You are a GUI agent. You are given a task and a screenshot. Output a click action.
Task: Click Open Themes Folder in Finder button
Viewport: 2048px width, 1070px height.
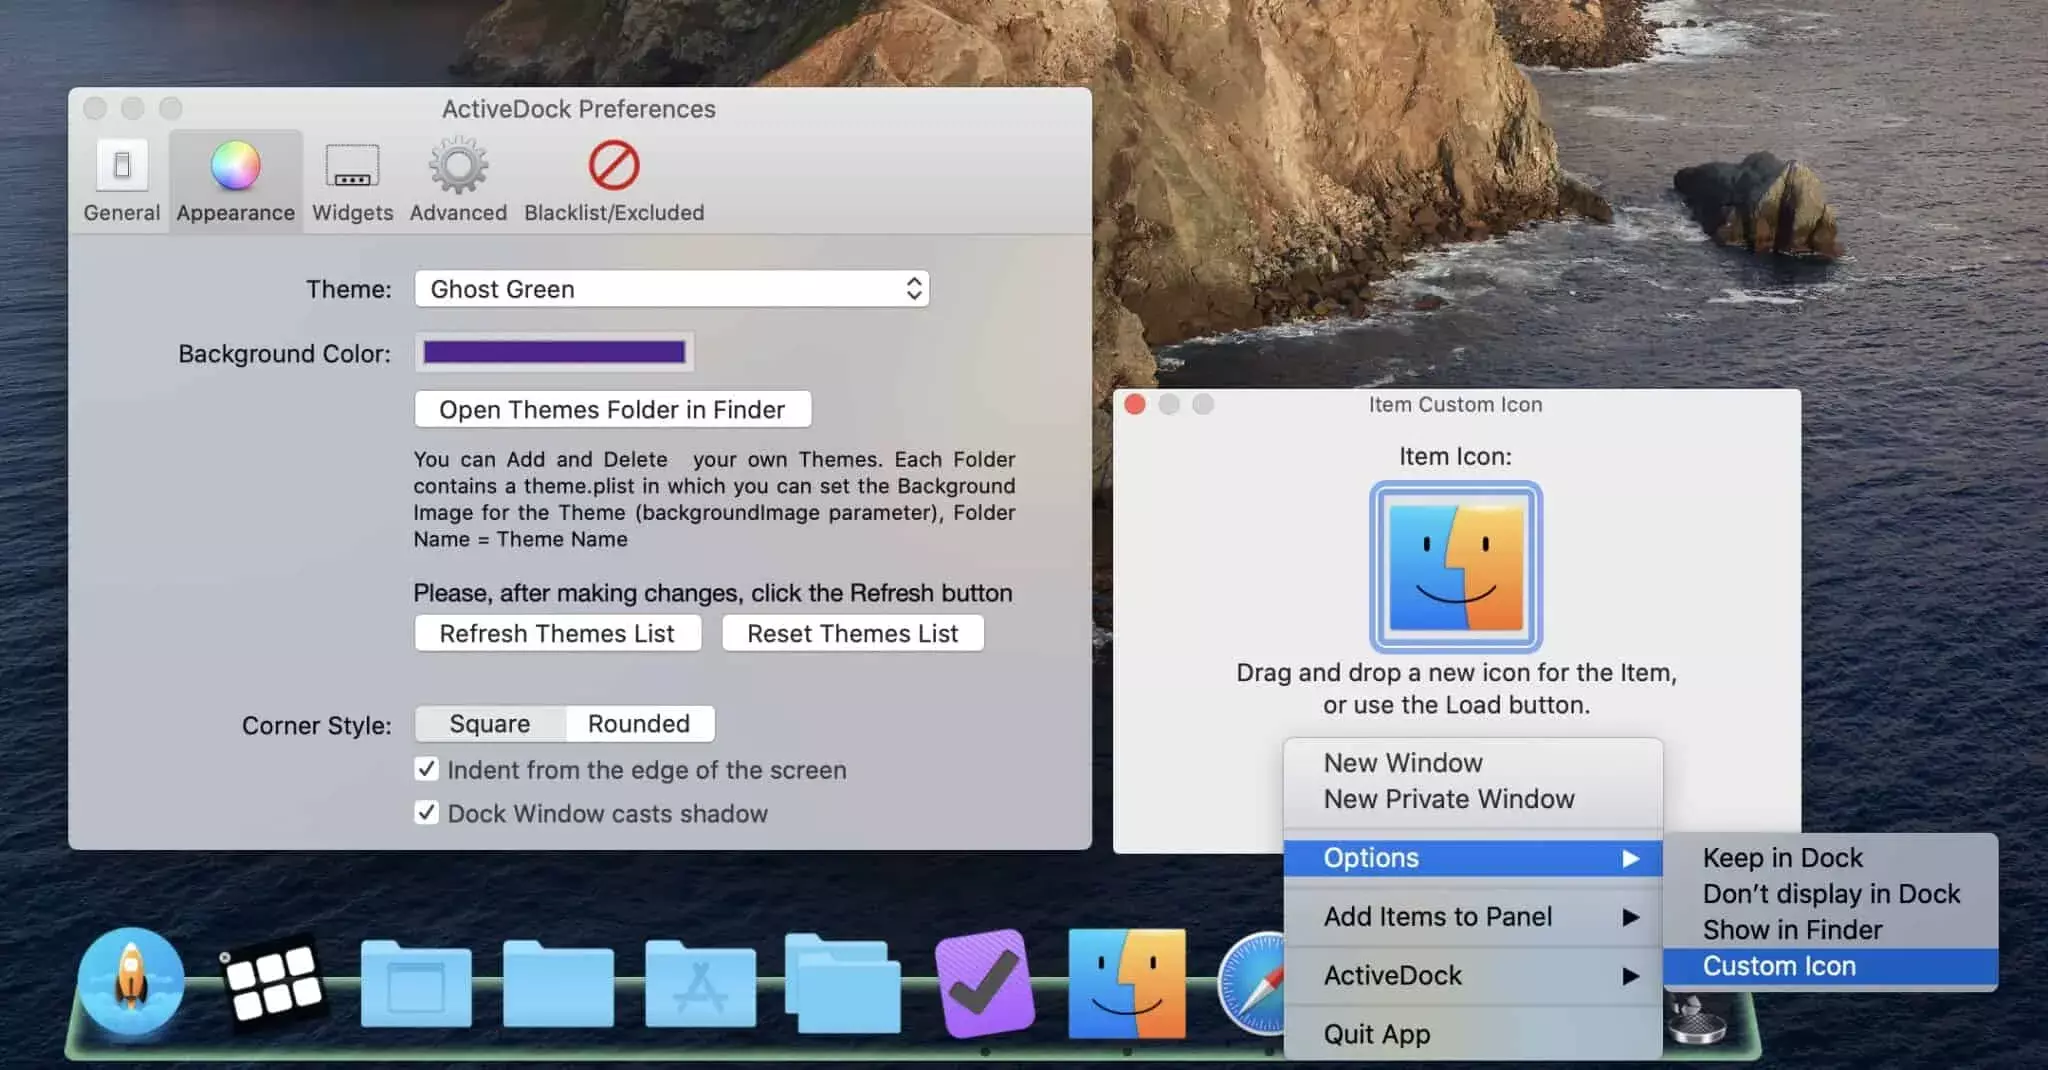tap(613, 410)
